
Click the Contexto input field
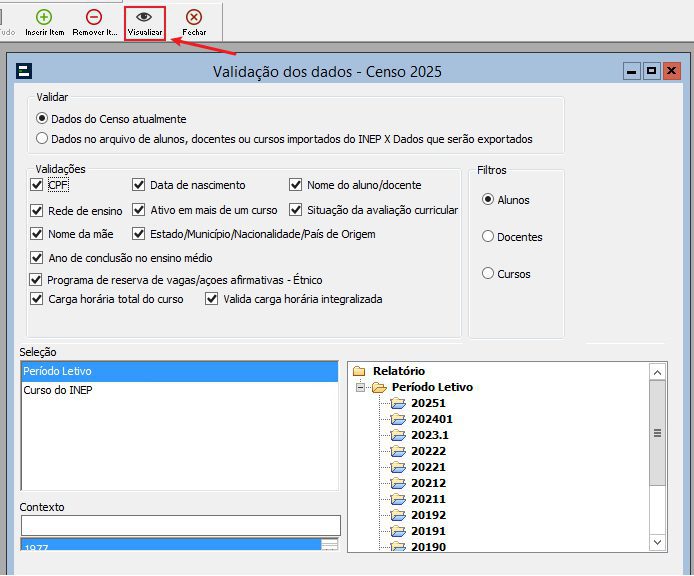pyautogui.click(x=181, y=526)
